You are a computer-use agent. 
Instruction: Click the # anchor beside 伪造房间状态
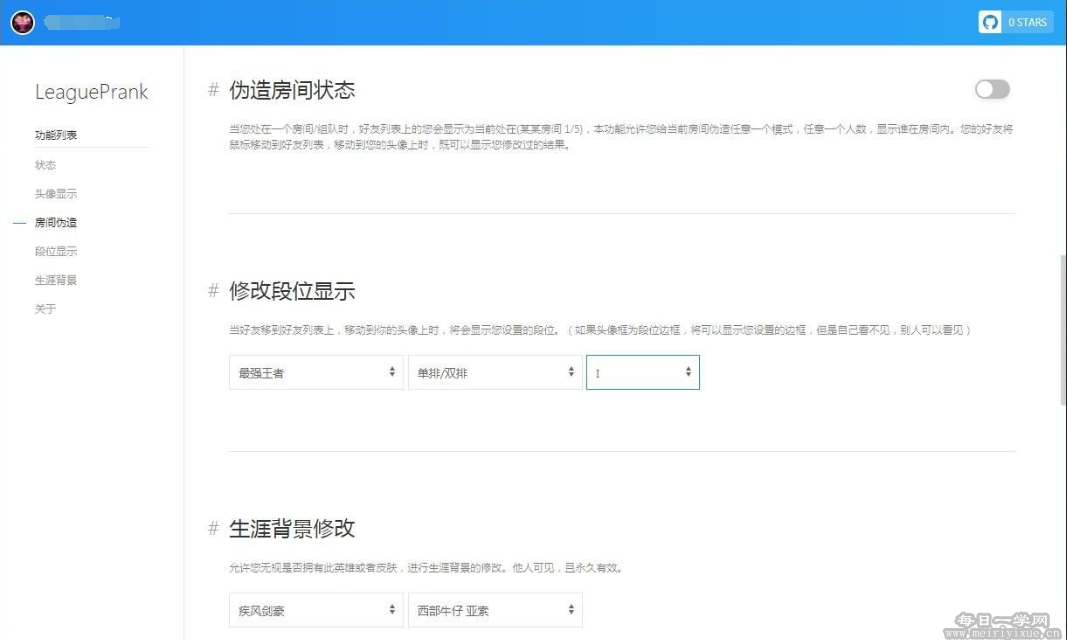[213, 90]
